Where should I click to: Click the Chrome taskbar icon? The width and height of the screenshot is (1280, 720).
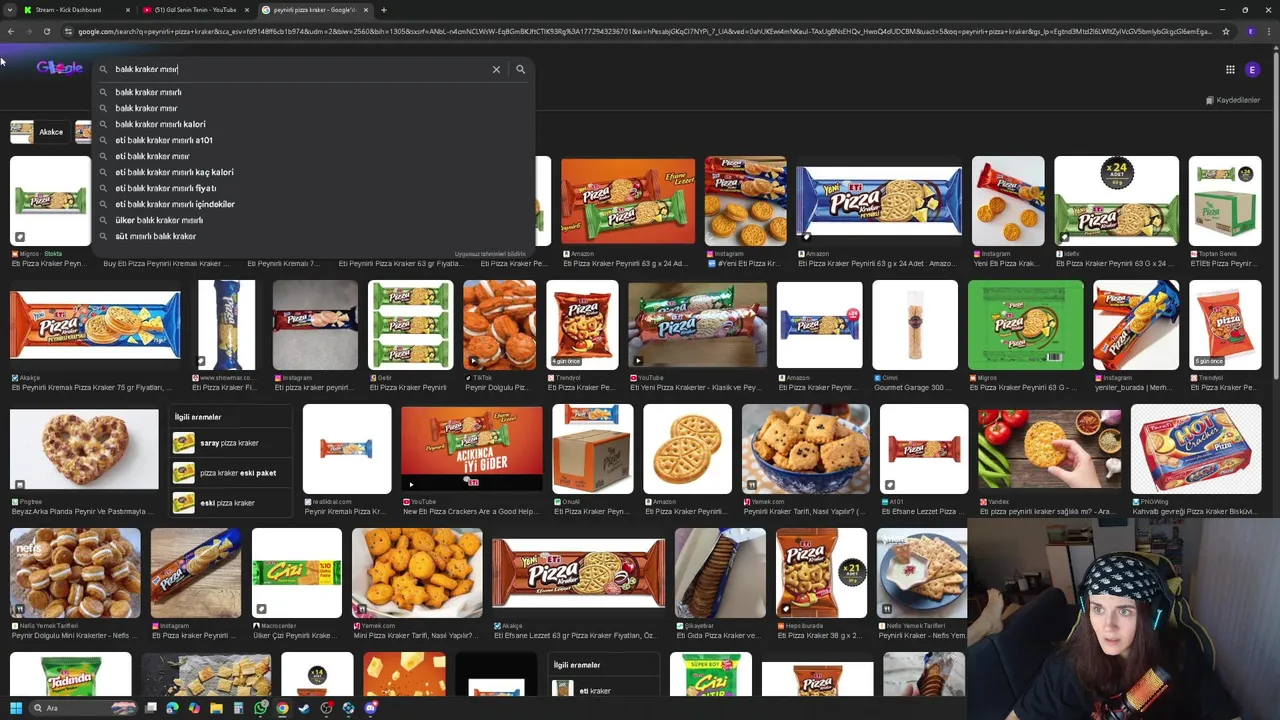pos(282,708)
